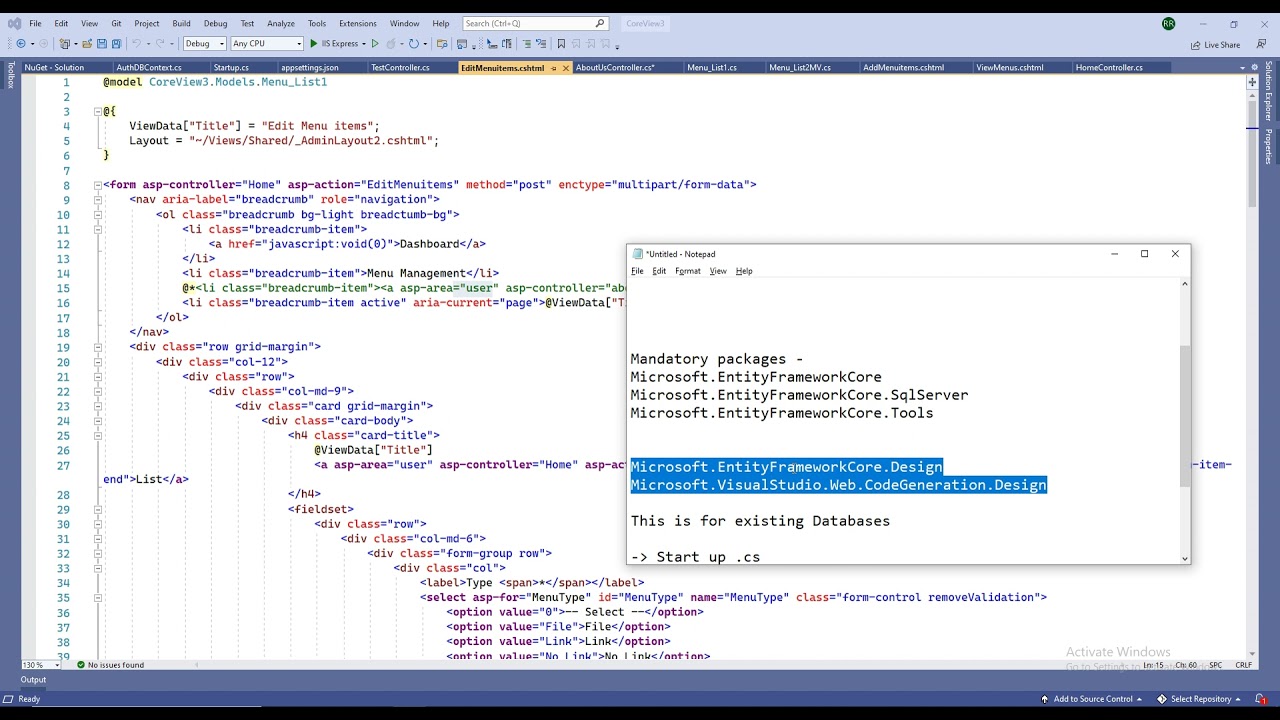The image size is (1280, 720).
Task: Open the RR account profile badge
Action: pos(1168,24)
